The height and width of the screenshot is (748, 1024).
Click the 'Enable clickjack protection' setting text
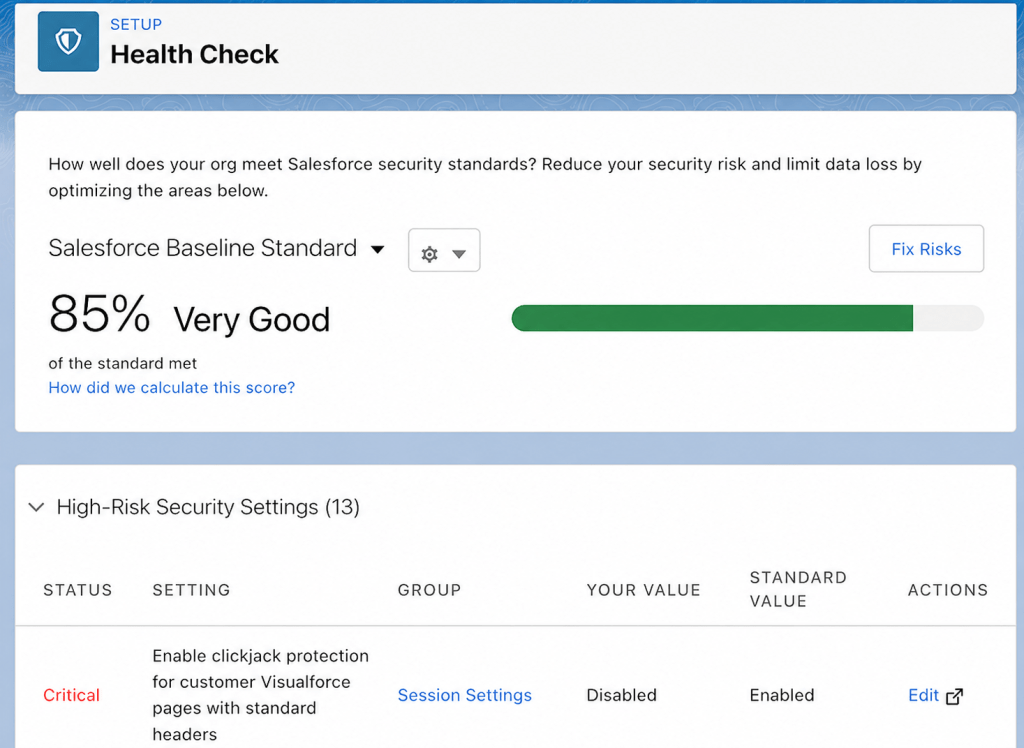click(x=261, y=695)
